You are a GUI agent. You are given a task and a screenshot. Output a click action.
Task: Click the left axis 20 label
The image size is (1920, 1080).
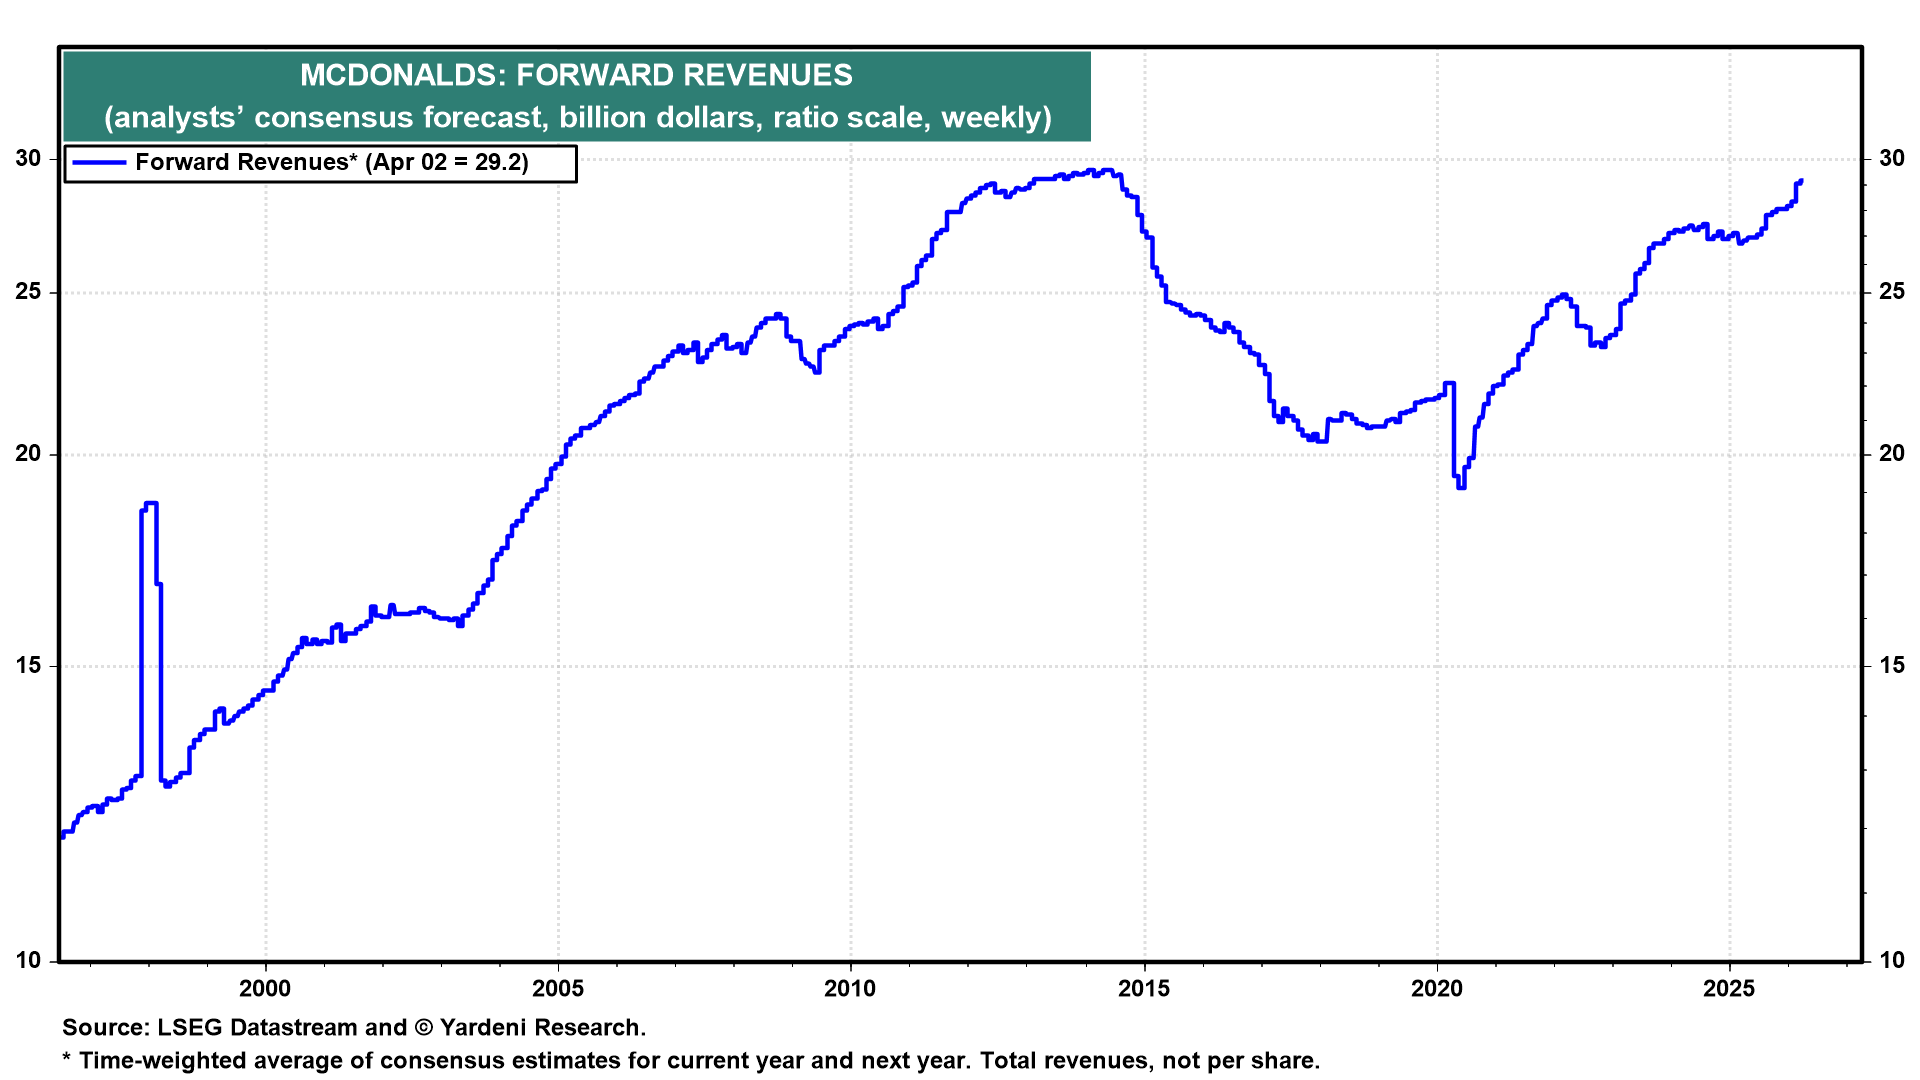coord(29,454)
